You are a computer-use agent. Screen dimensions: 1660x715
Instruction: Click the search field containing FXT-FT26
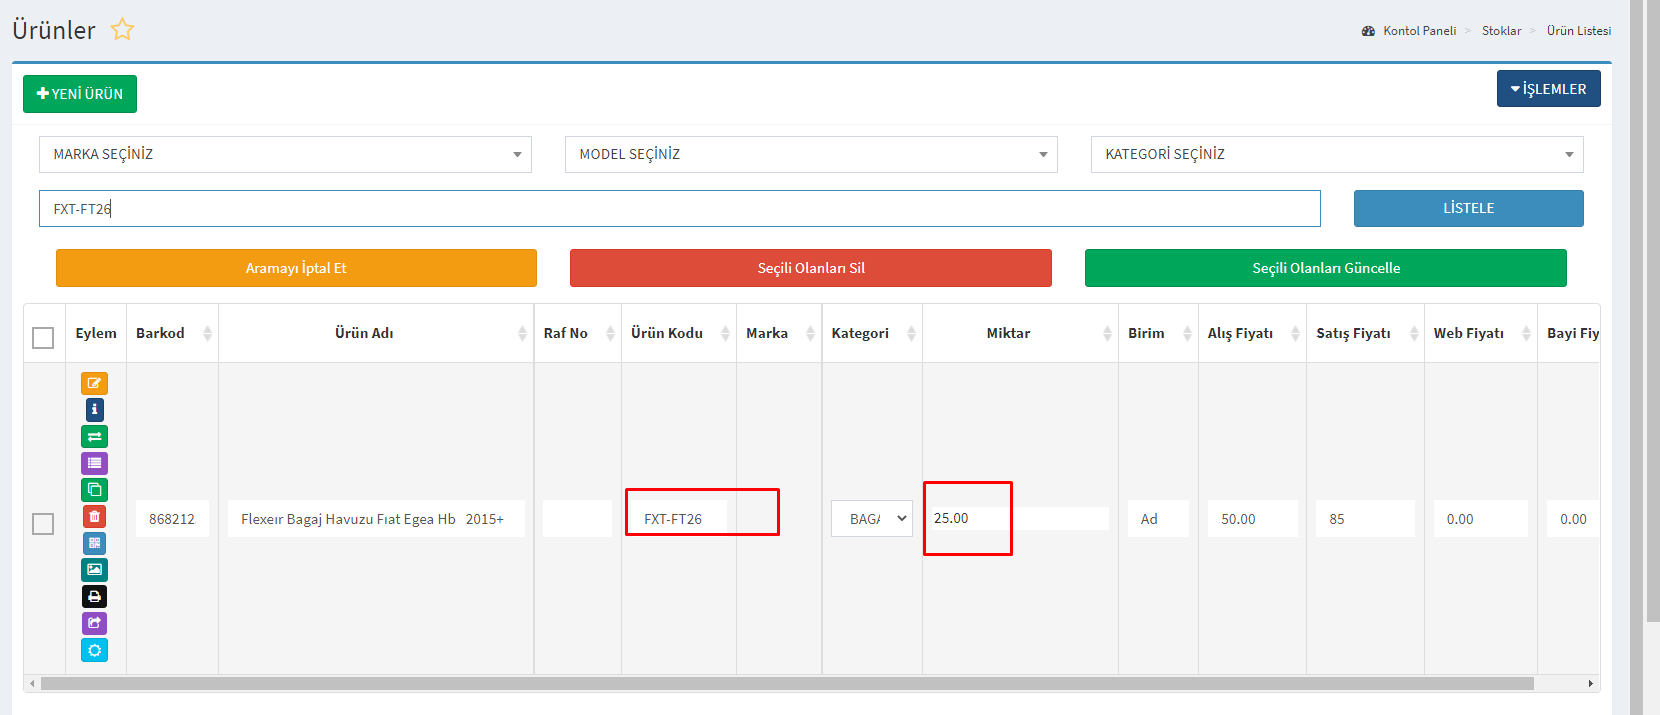pyautogui.click(x=679, y=209)
